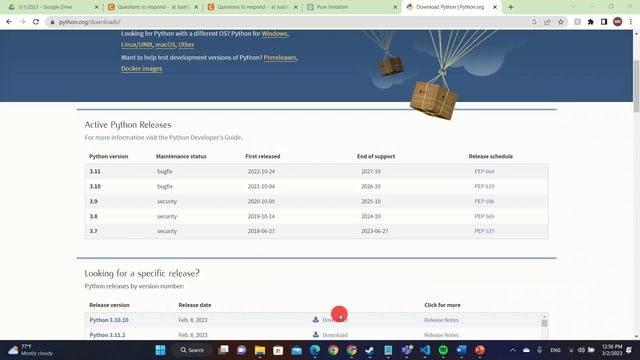Reload the python.org page
Screen dimensions: 640x360
click(36, 22)
